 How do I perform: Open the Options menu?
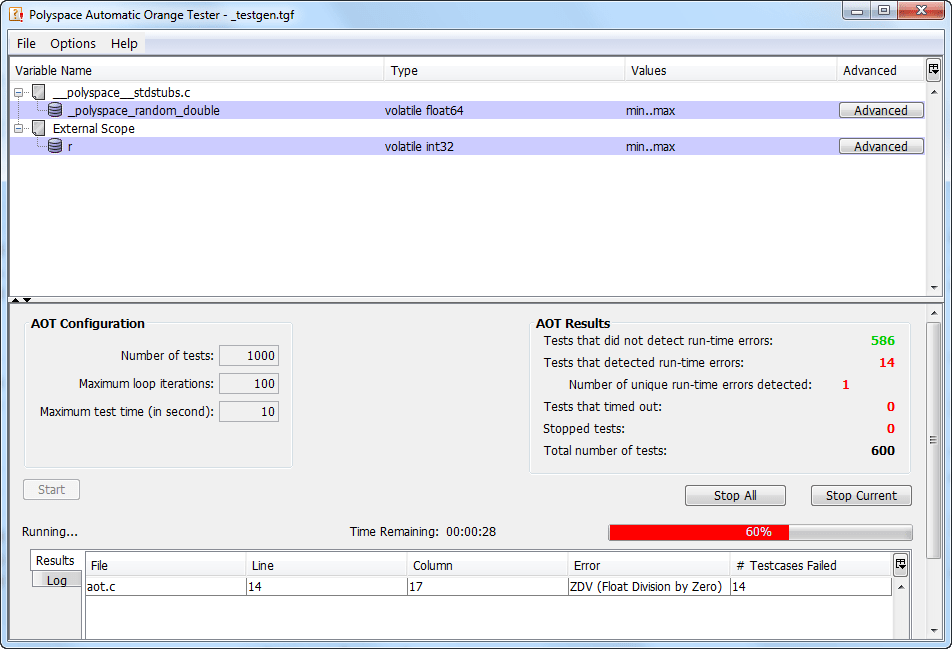[x=73, y=44]
